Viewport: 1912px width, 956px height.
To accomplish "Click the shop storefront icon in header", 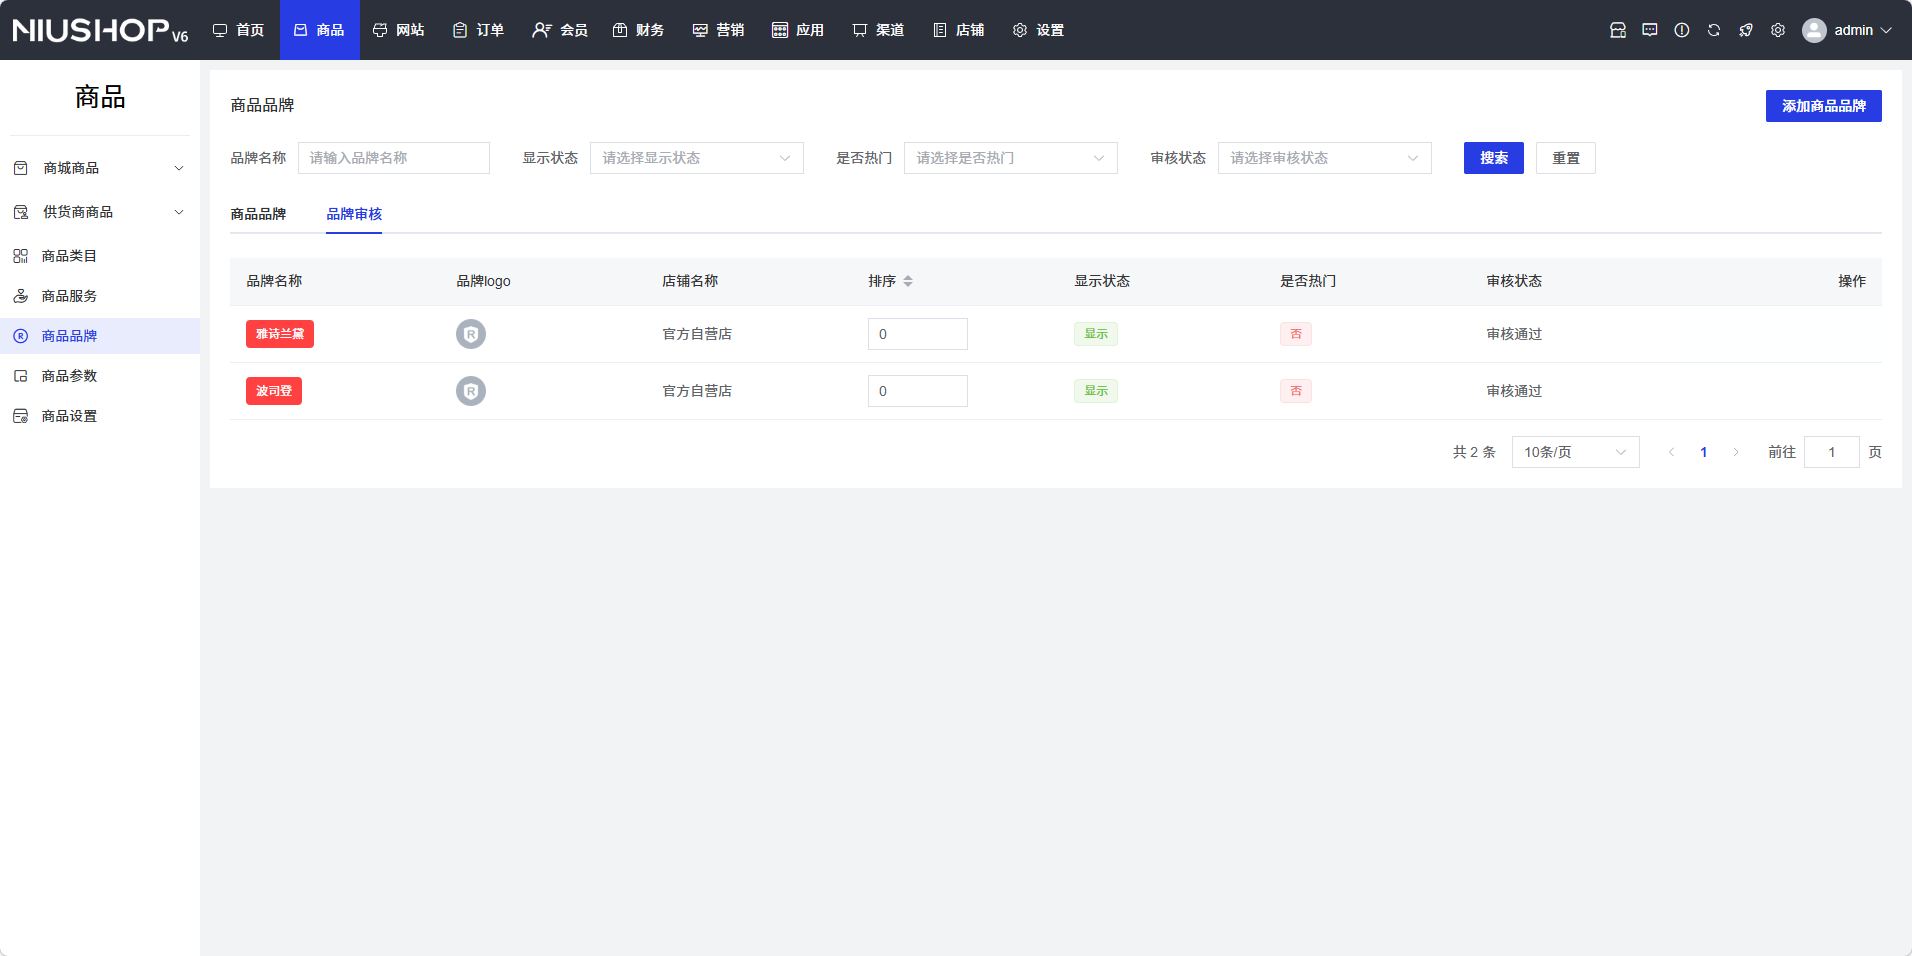I will click(x=1618, y=30).
